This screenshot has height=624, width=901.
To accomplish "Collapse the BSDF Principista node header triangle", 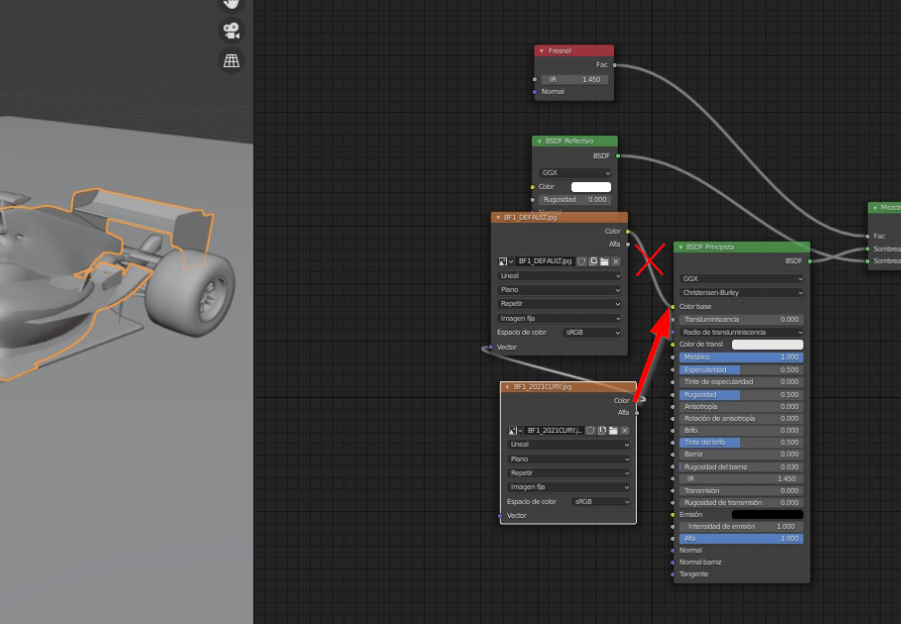I will click(680, 247).
